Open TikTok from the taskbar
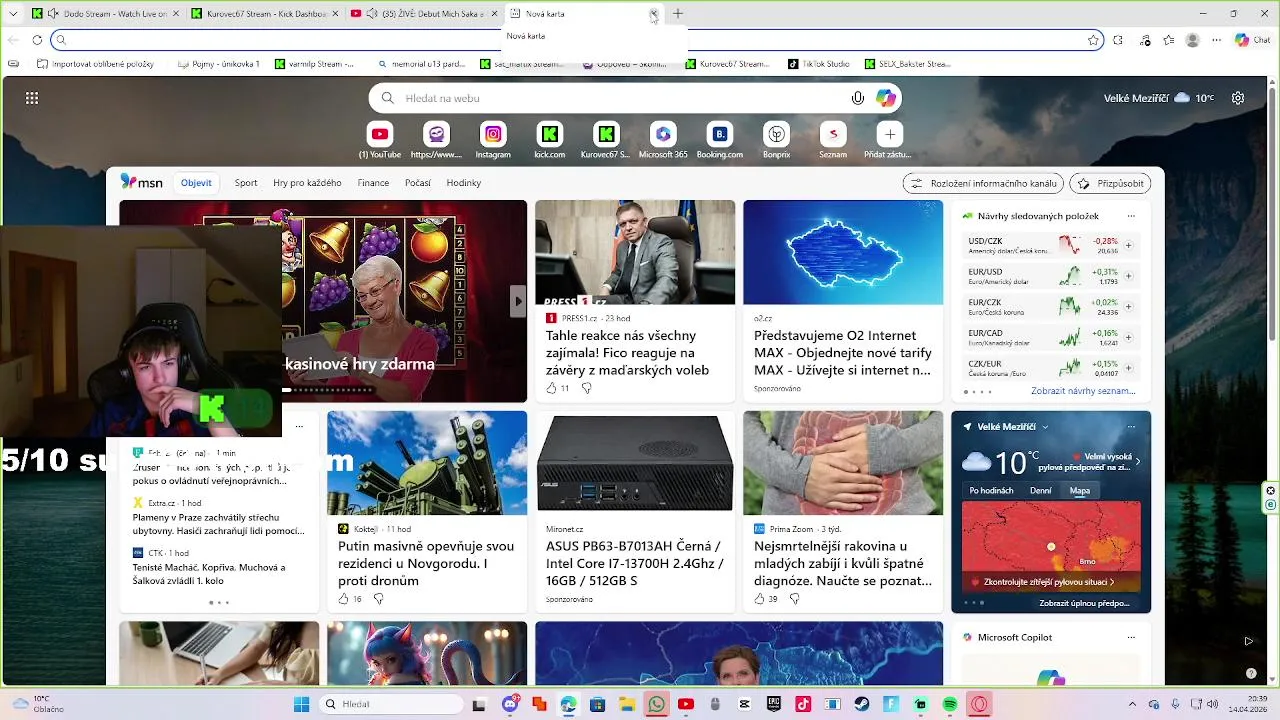Screen dimensions: 1280x720 [802, 704]
